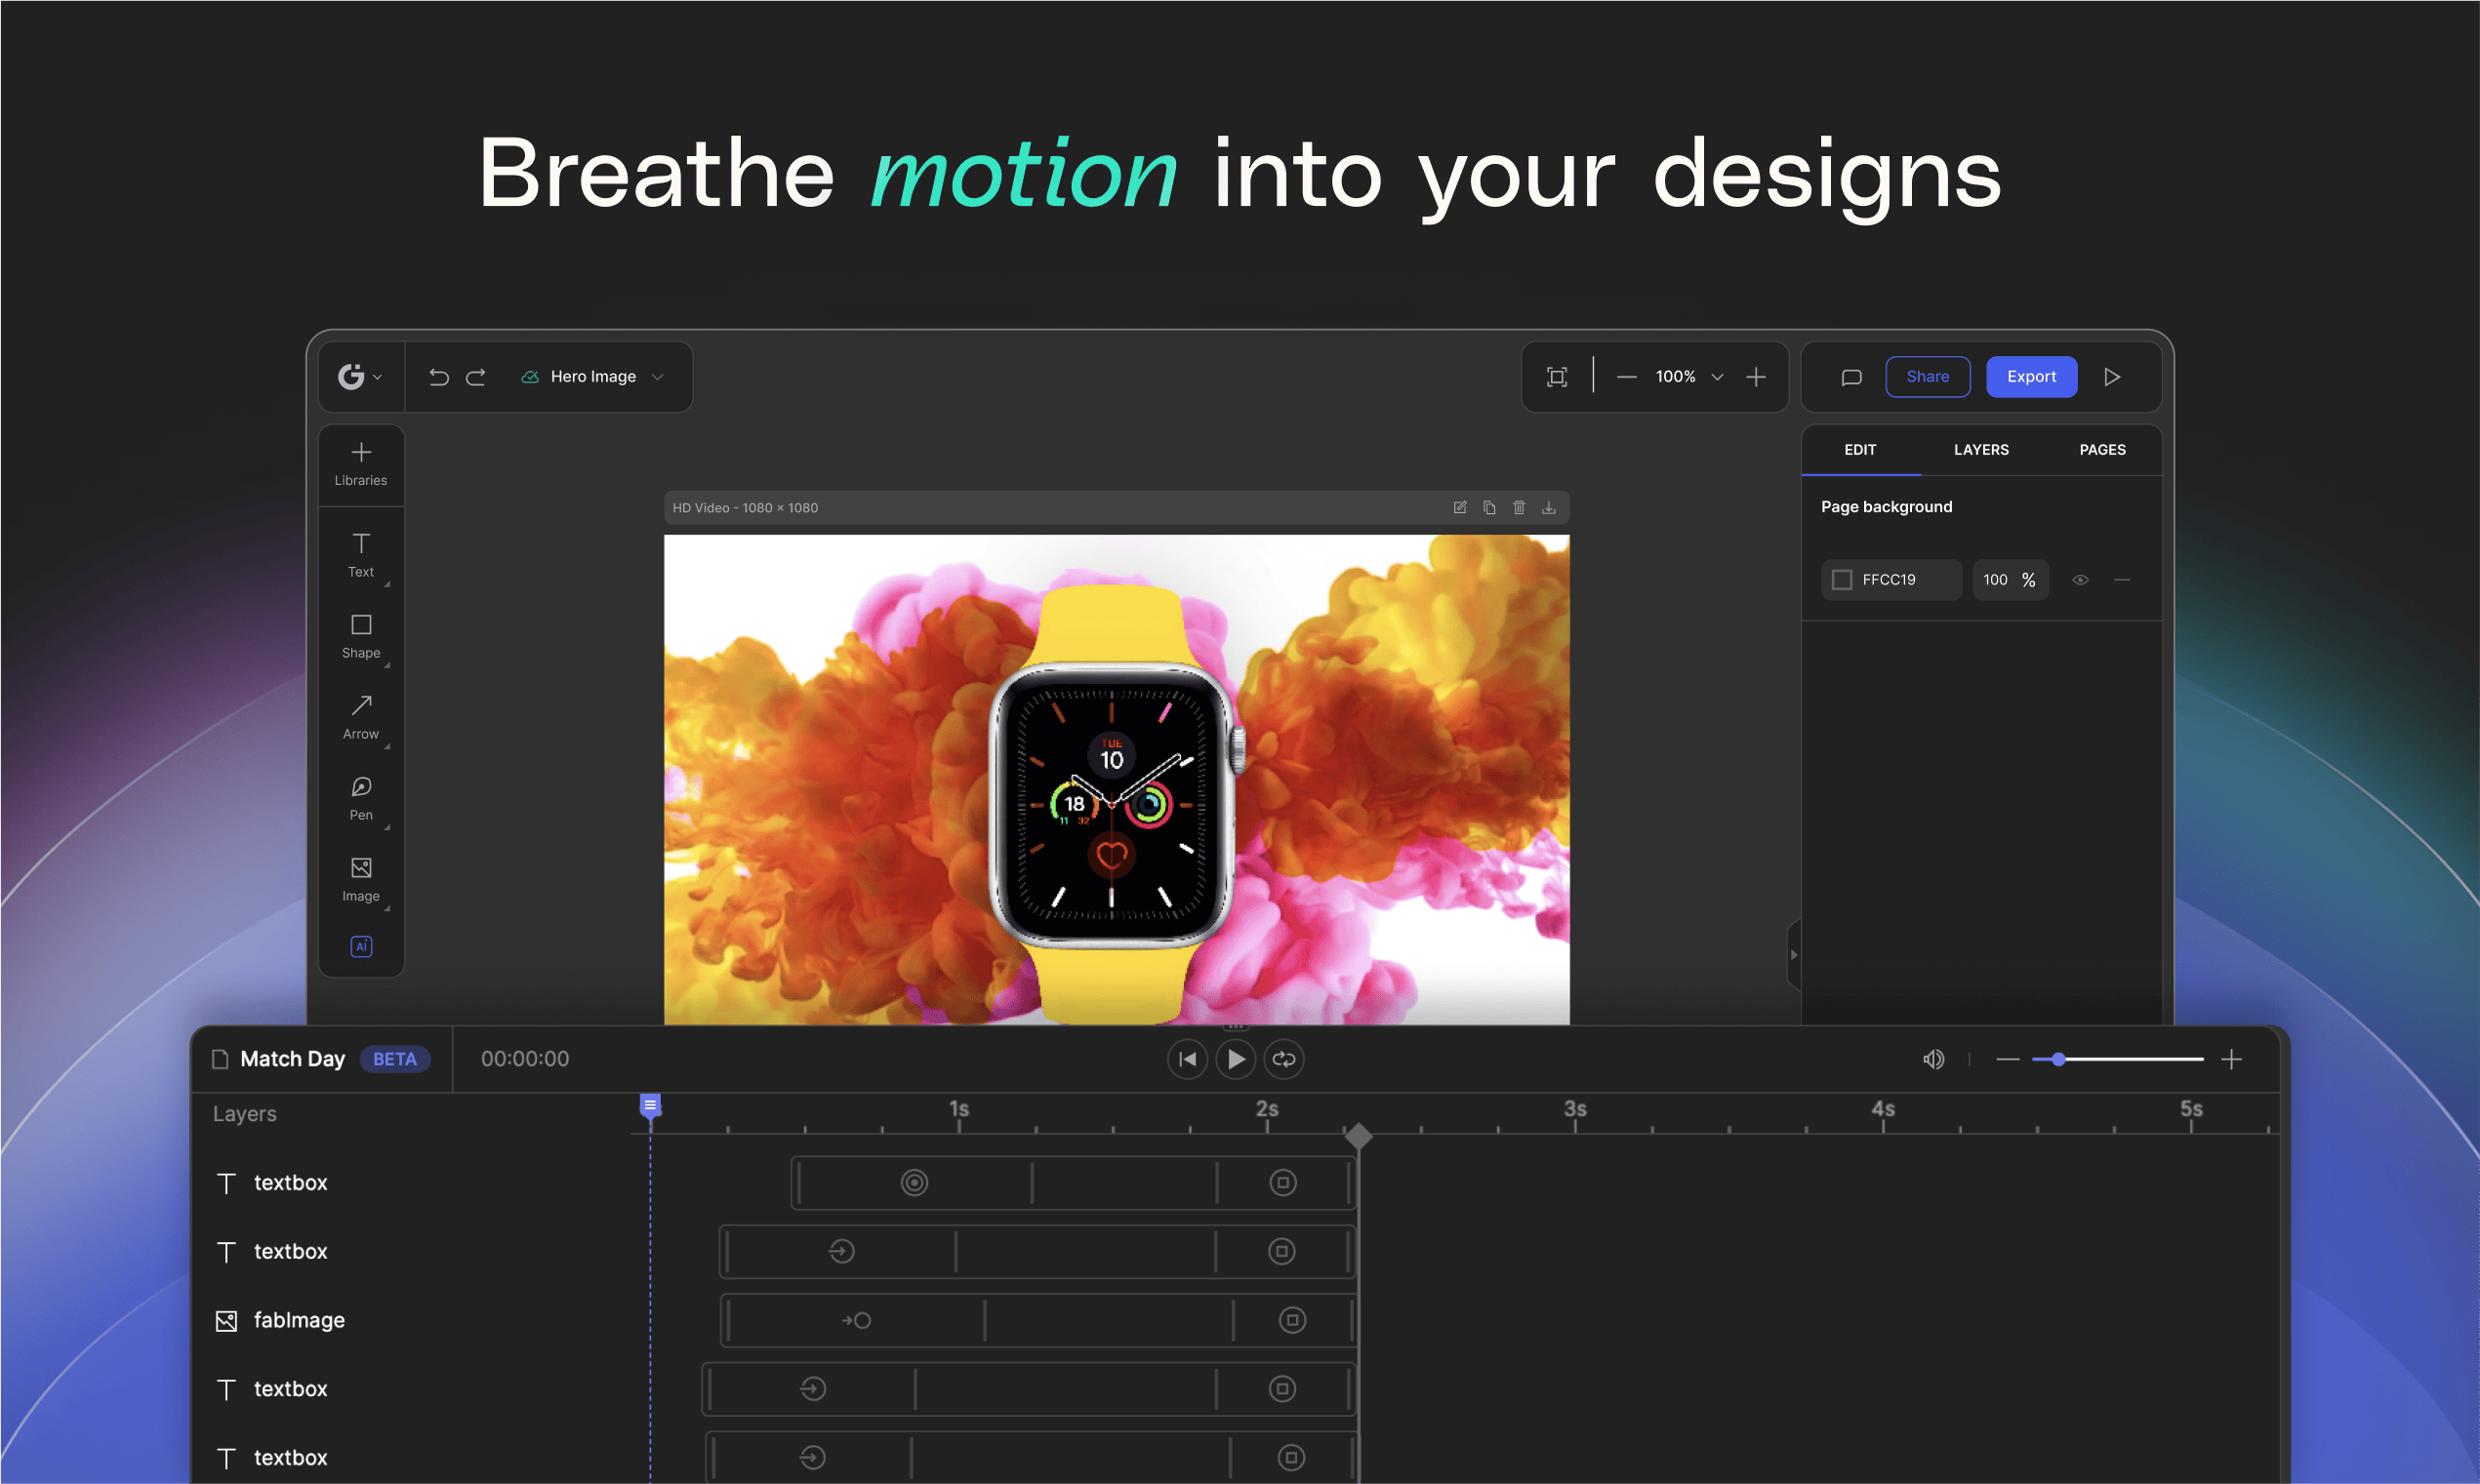
Task: Duplicate the HD Video frame
Action: coord(1490,508)
